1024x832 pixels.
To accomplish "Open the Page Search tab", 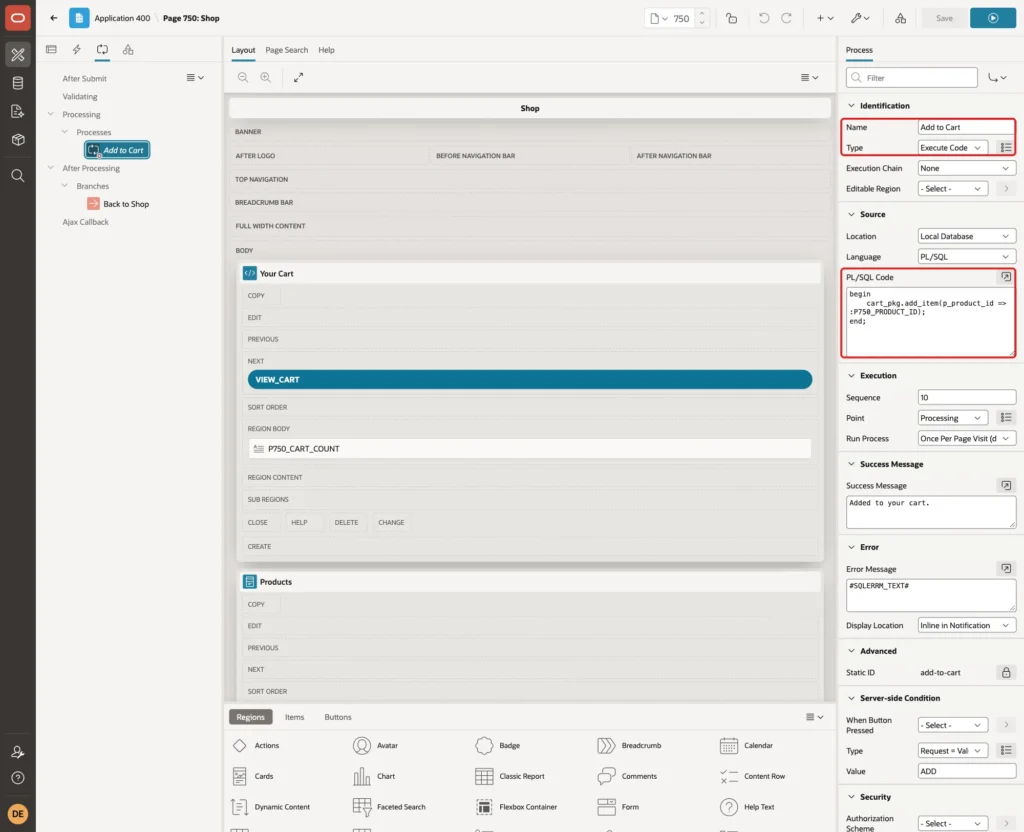I will tap(286, 50).
